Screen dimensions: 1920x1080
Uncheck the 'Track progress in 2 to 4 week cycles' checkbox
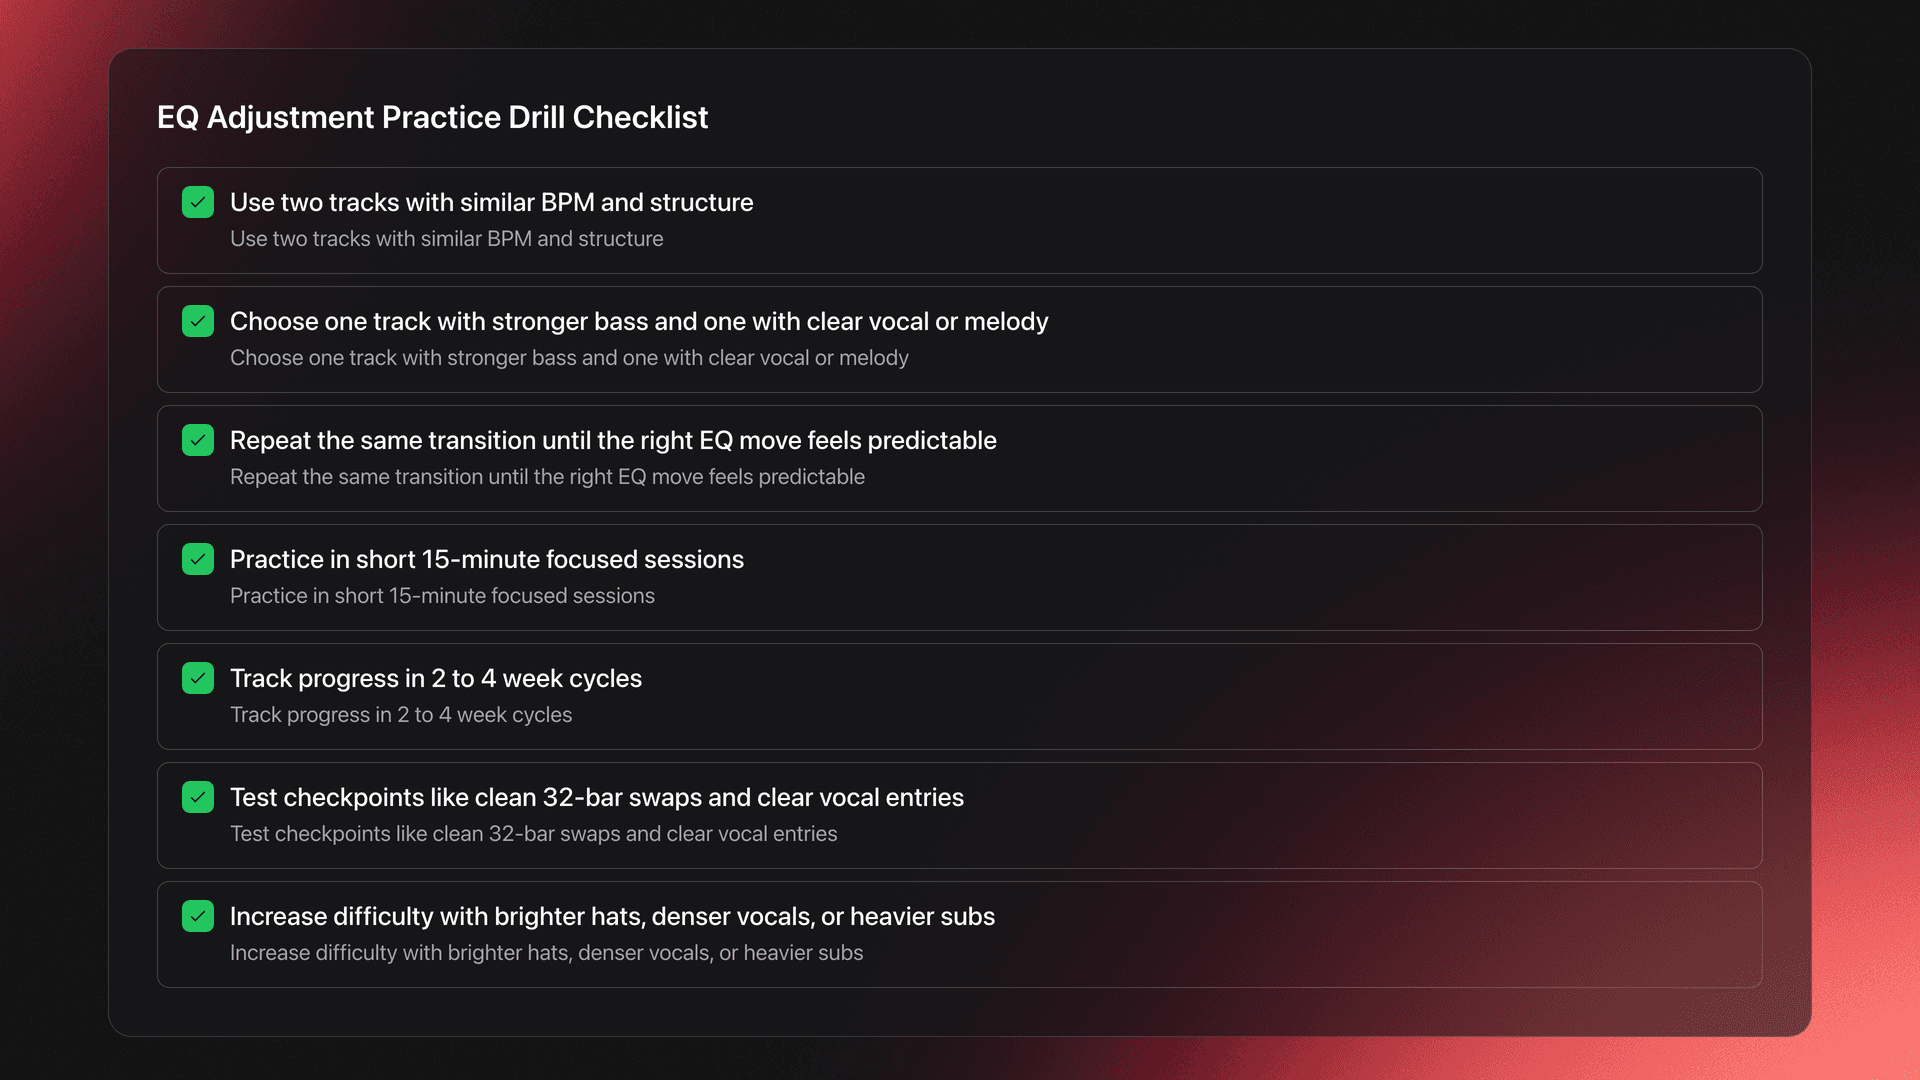(198, 678)
